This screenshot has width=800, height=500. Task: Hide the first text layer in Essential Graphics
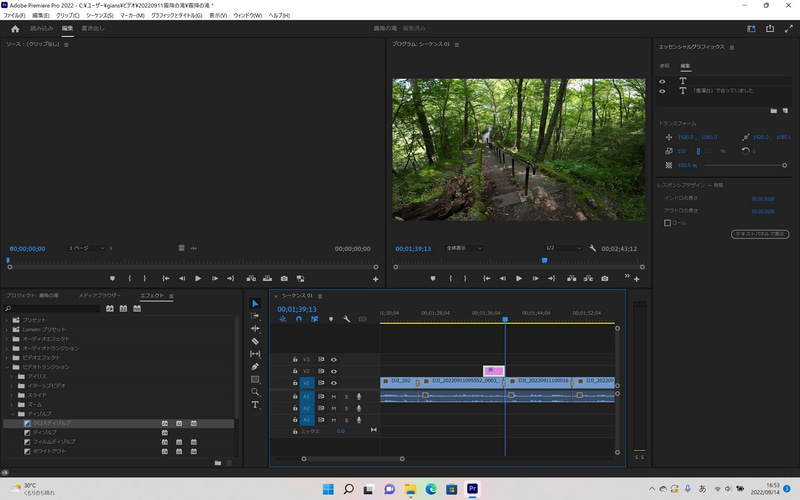pyautogui.click(x=662, y=81)
